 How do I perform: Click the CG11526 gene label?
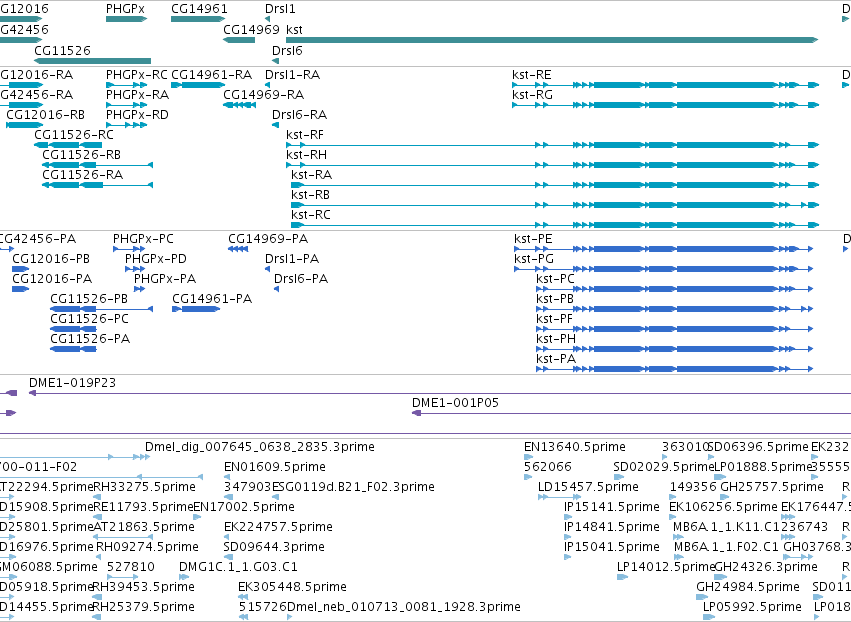(x=62, y=50)
